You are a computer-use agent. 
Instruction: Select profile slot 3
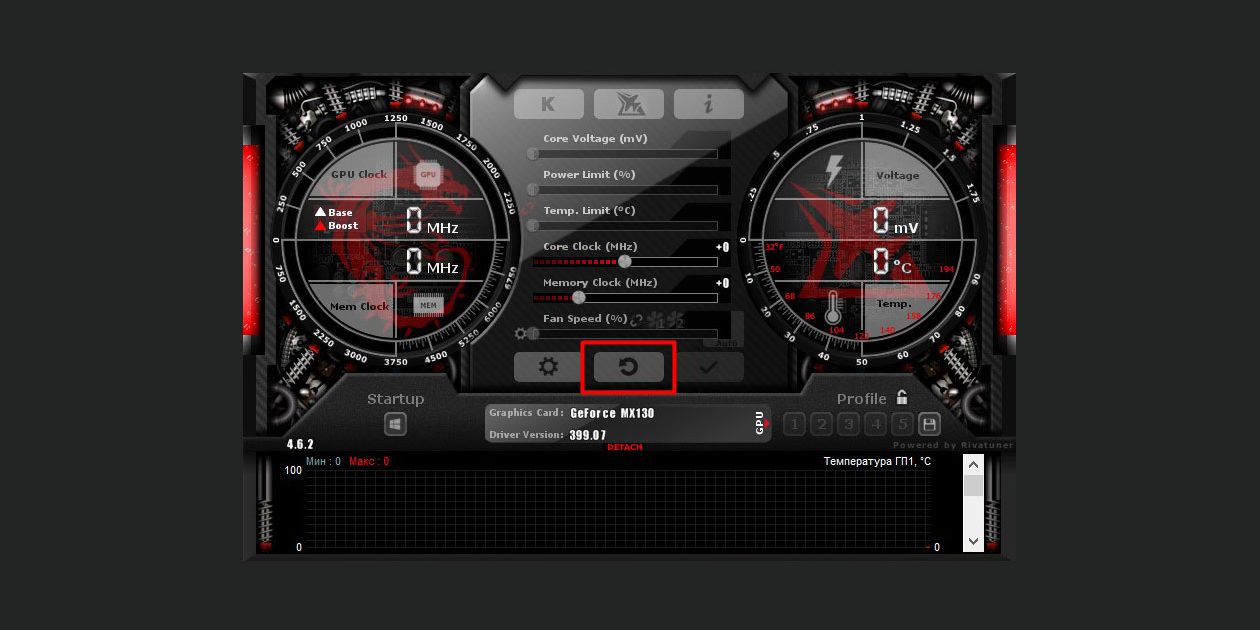click(848, 424)
